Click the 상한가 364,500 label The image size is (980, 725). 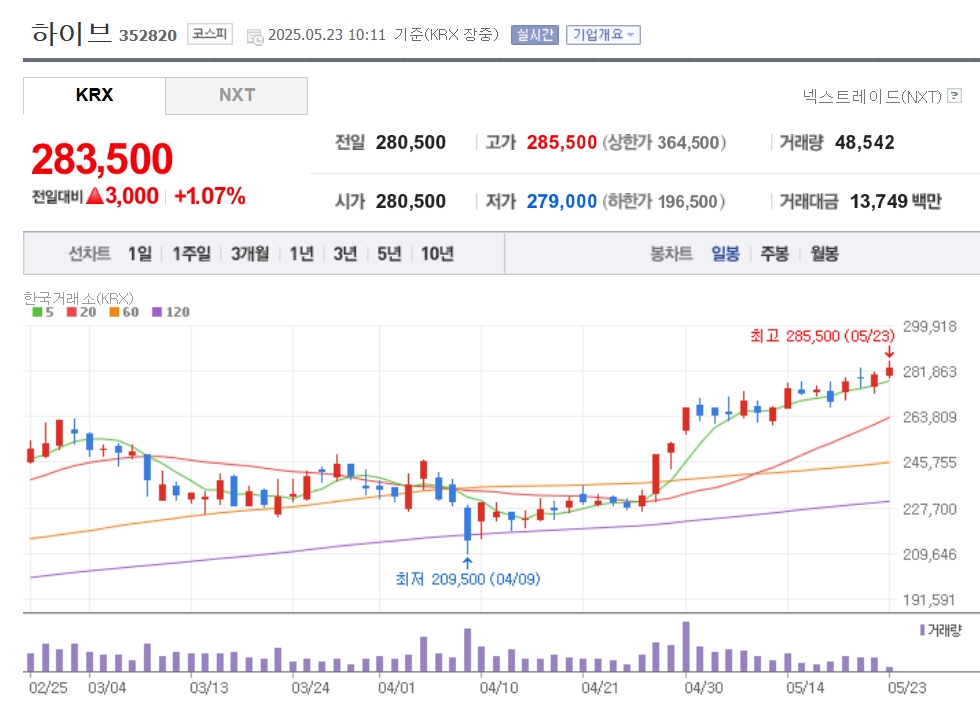click(664, 142)
